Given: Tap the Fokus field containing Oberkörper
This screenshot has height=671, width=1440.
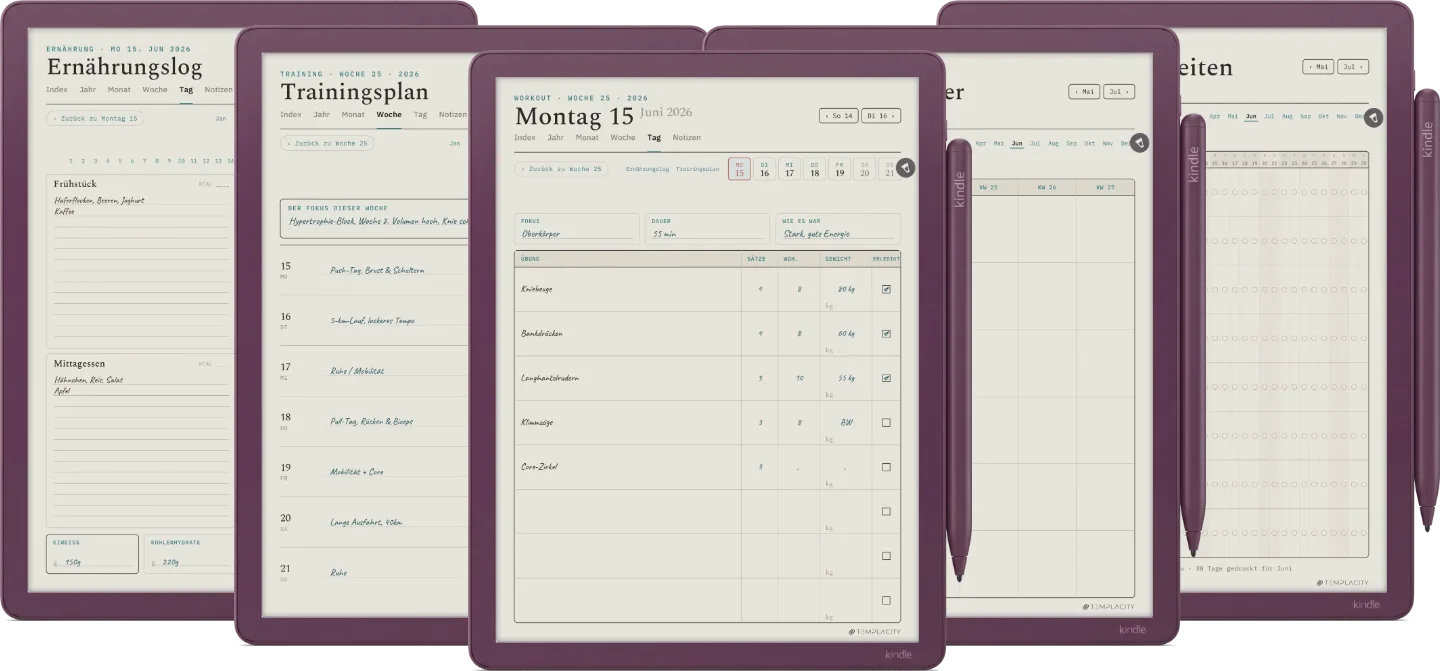Looking at the screenshot, I should coord(576,228).
